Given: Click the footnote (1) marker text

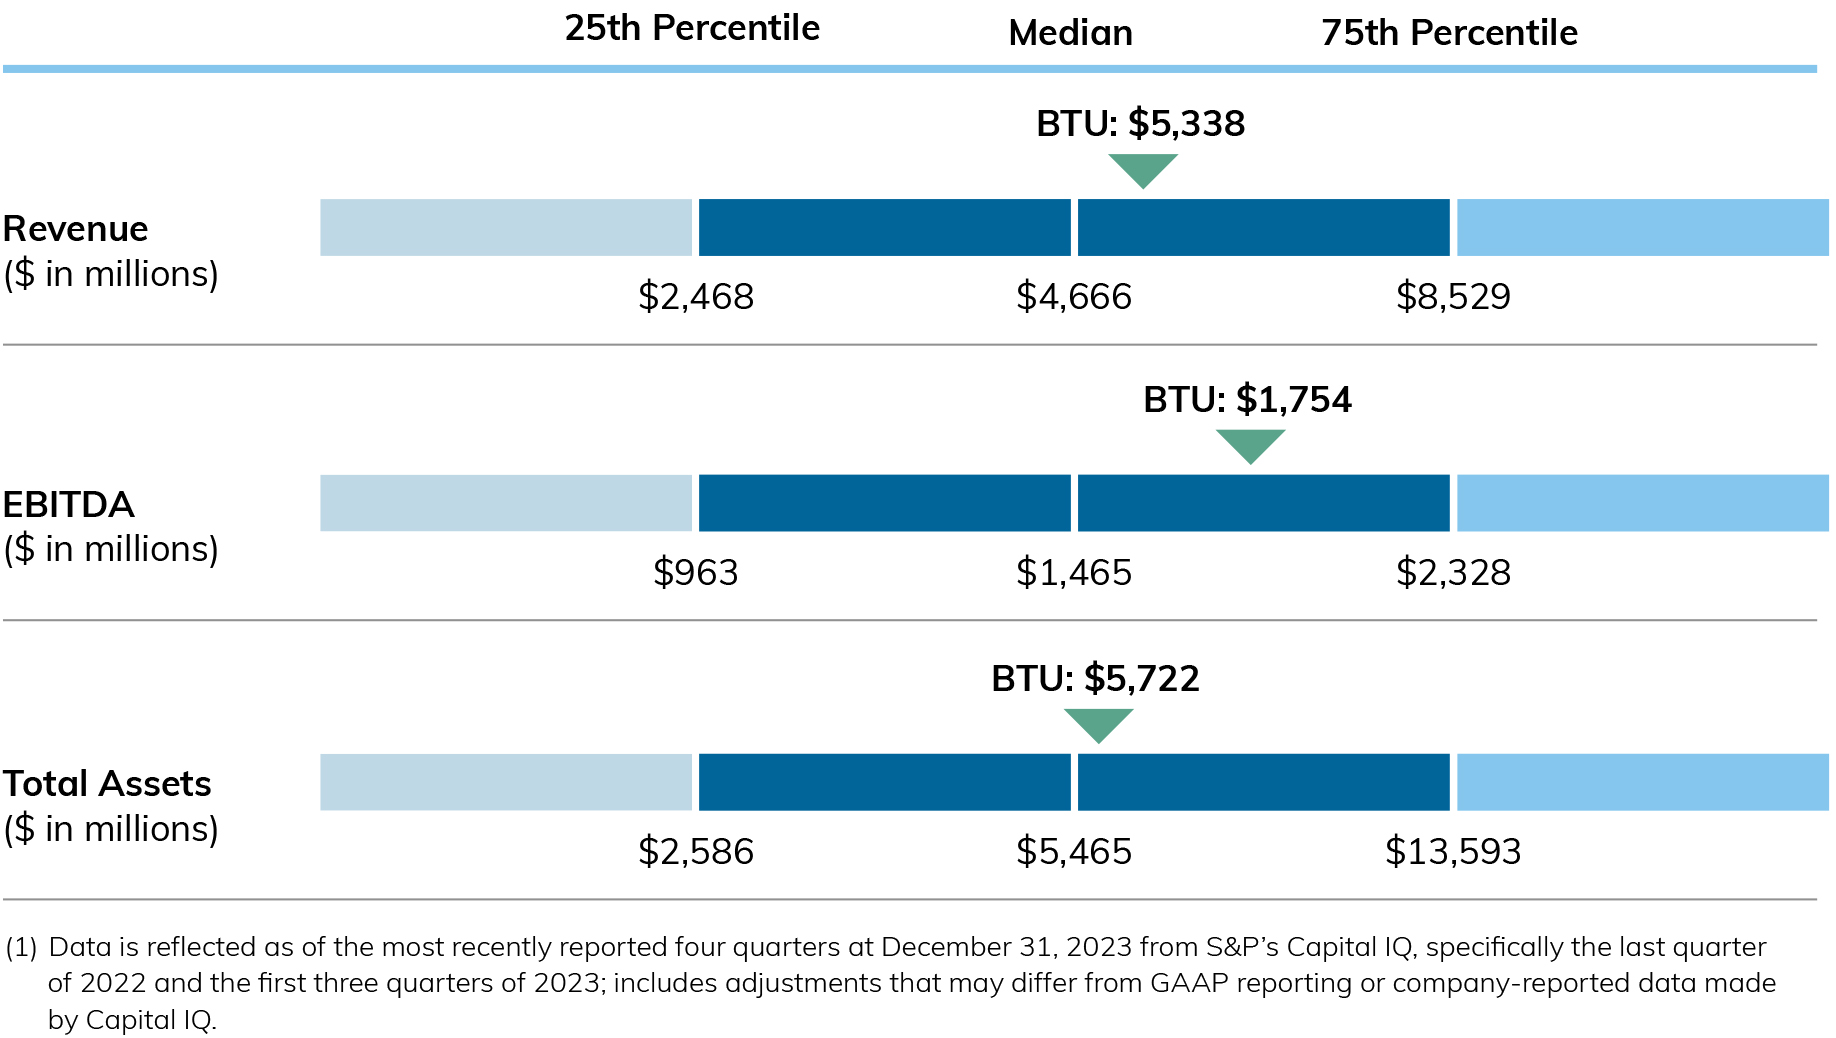Looking at the screenshot, I should [x=21, y=948].
